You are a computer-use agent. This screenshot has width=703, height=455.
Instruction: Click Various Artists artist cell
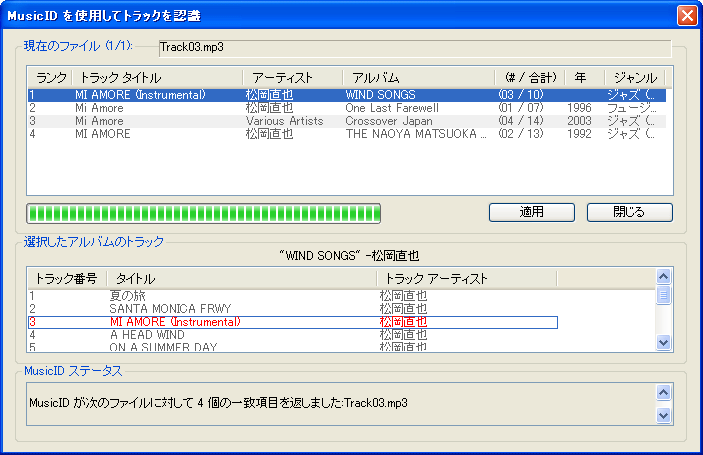tap(284, 121)
